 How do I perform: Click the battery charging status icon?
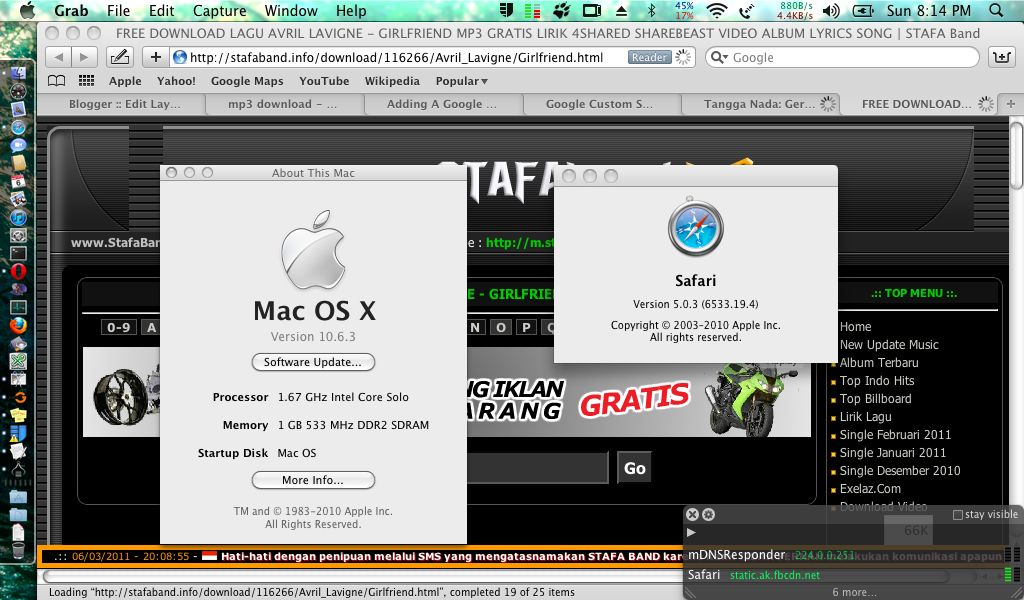[863, 10]
